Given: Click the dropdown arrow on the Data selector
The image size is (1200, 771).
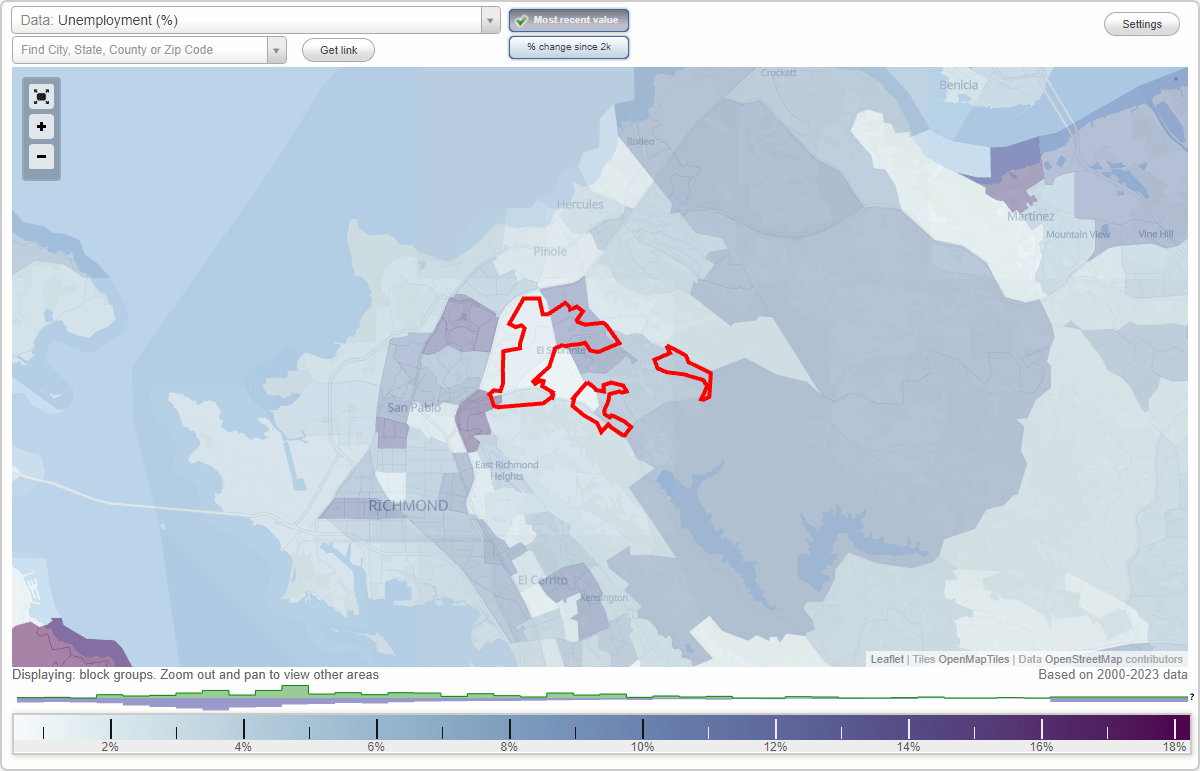Looking at the screenshot, I should pyautogui.click(x=489, y=20).
